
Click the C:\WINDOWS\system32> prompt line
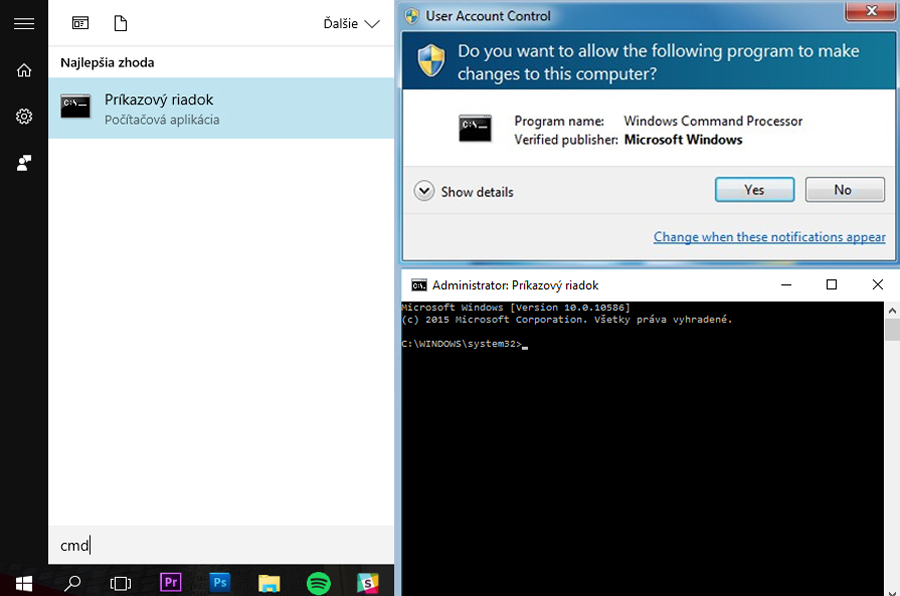(464, 344)
